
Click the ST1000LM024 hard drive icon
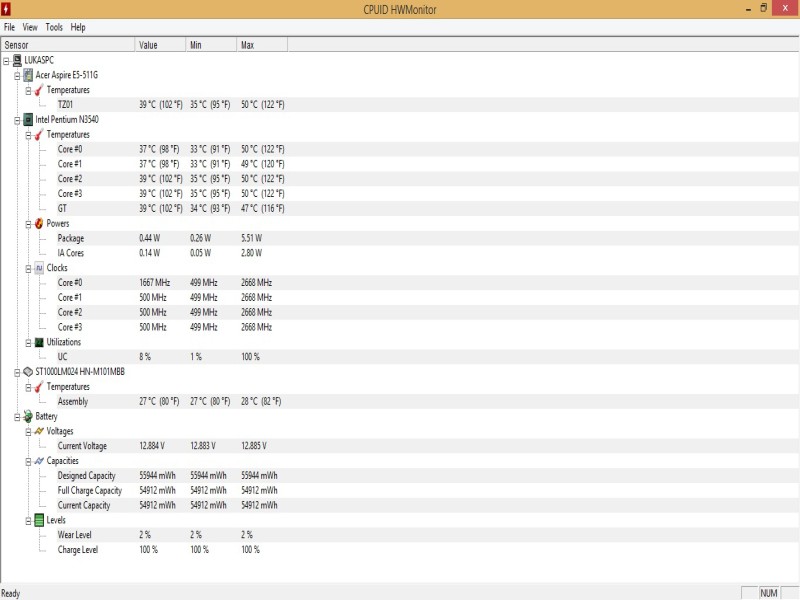pos(28,372)
